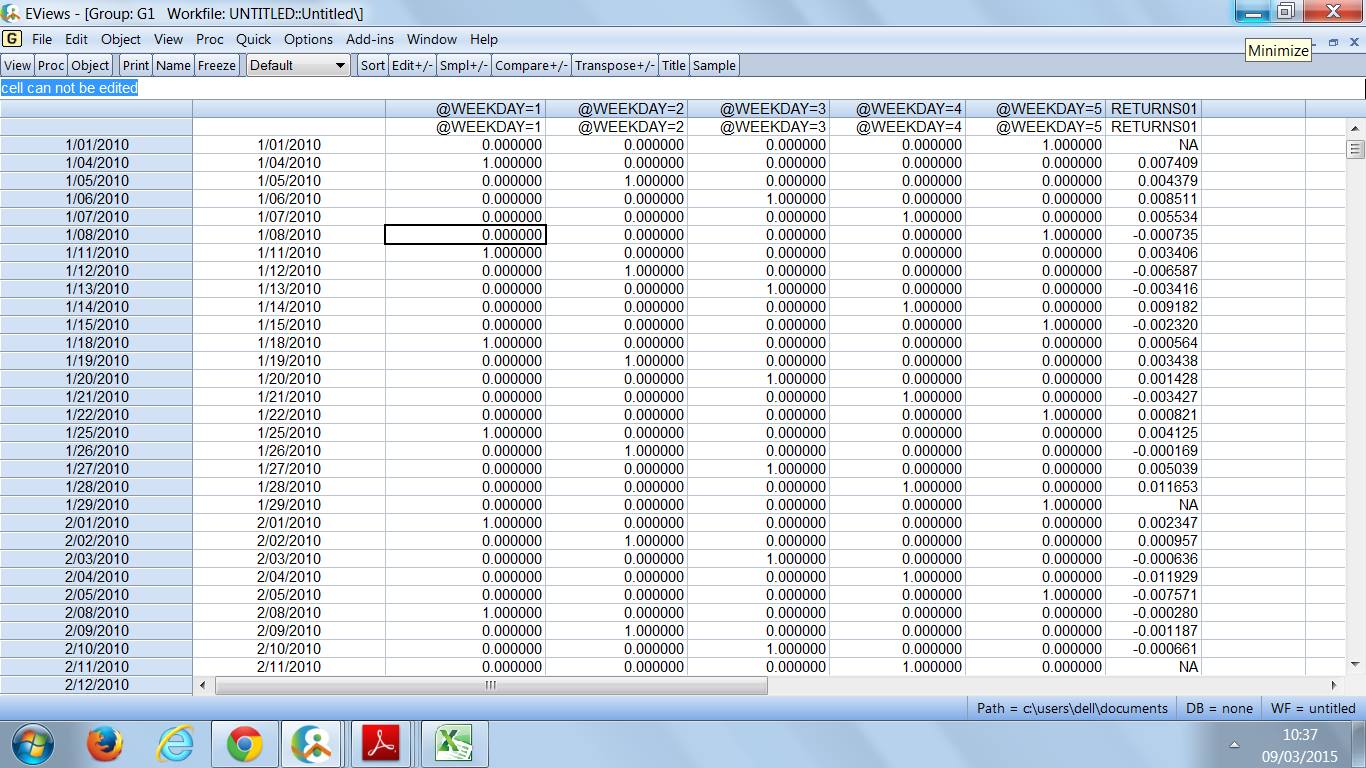Toggle edit mode with Edit+/-
Screen dimensions: 1366x768
point(412,65)
